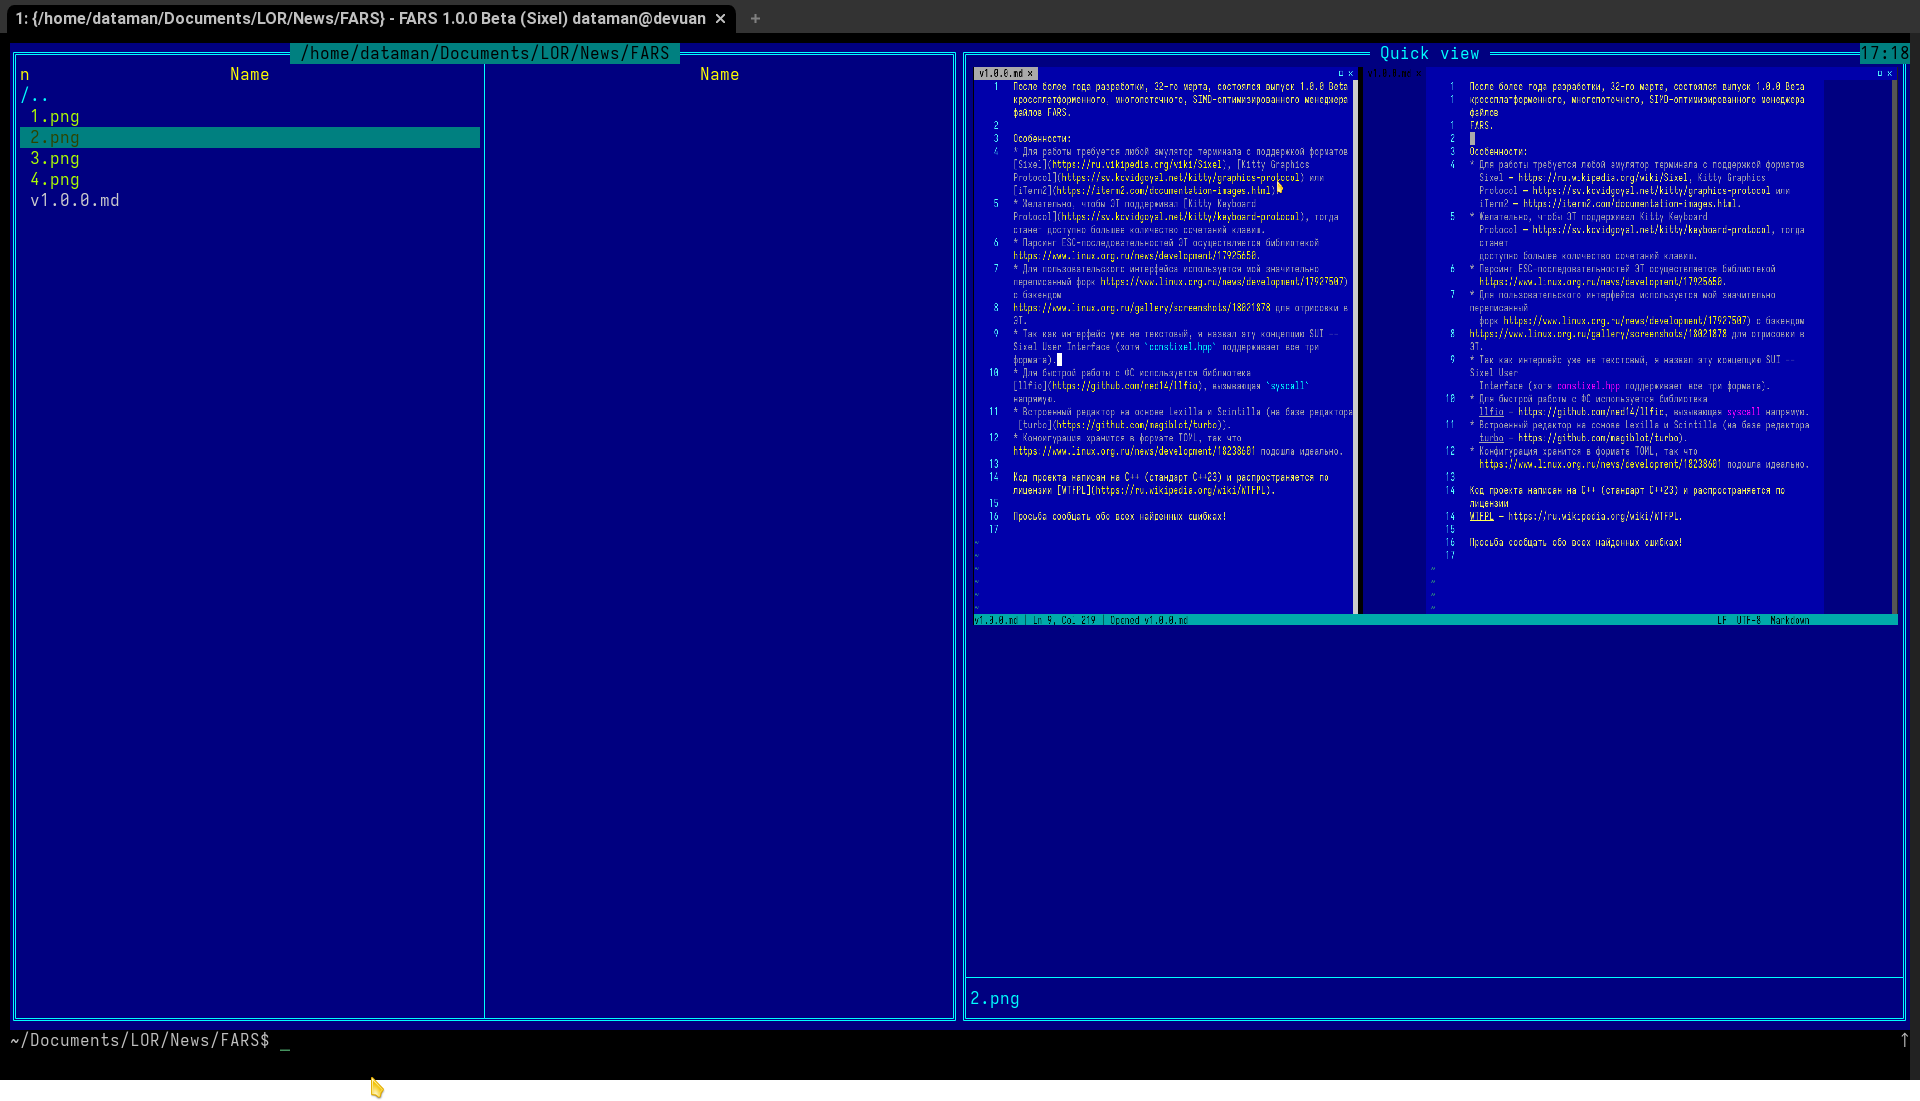The width and height of the screenshot is (1920, 1101).
Task: Close the FARS terminal tab
Action: tap(720, 19)
